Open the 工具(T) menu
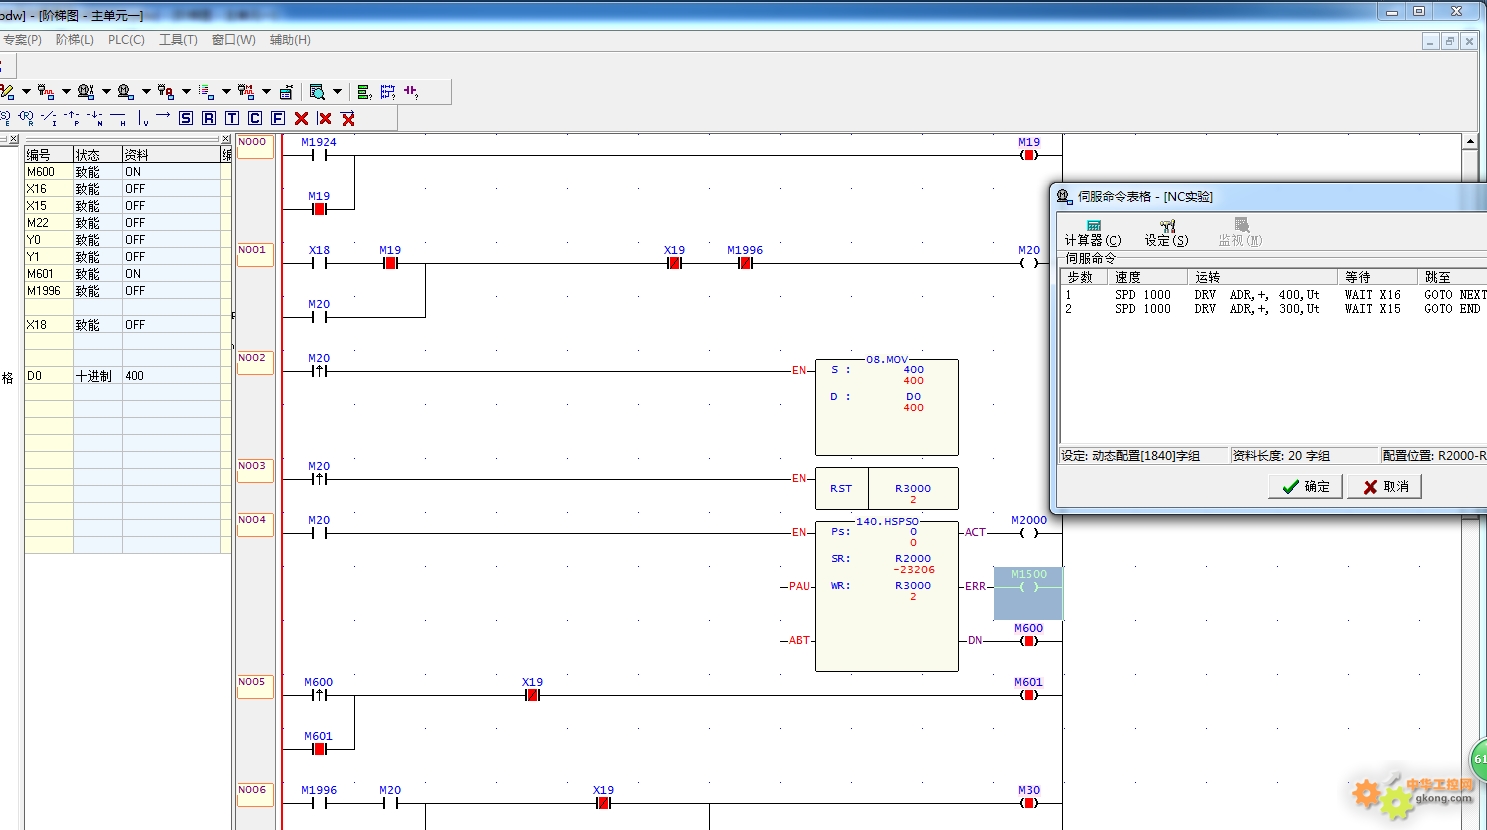This screenshot has width=1487, height=830. tap(178, 40)
